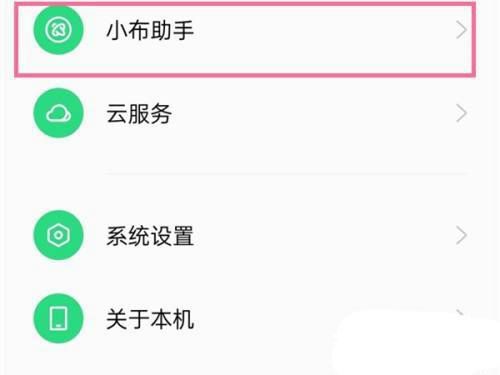Click the partly hidden chevron of 关于本机
500x375 pixels.
click(460, 313)
